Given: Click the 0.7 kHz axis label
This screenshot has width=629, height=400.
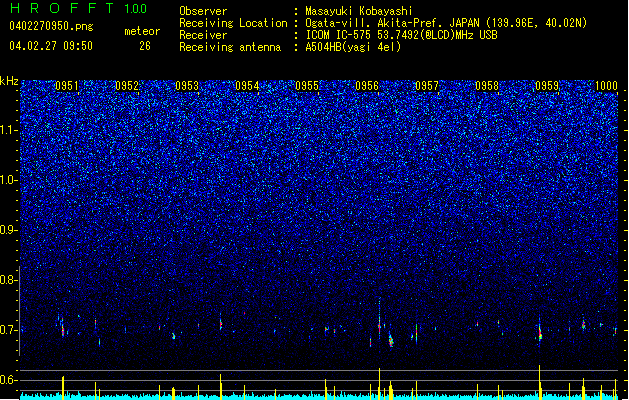Looking at the screenshot, I should tap(8, 330).
